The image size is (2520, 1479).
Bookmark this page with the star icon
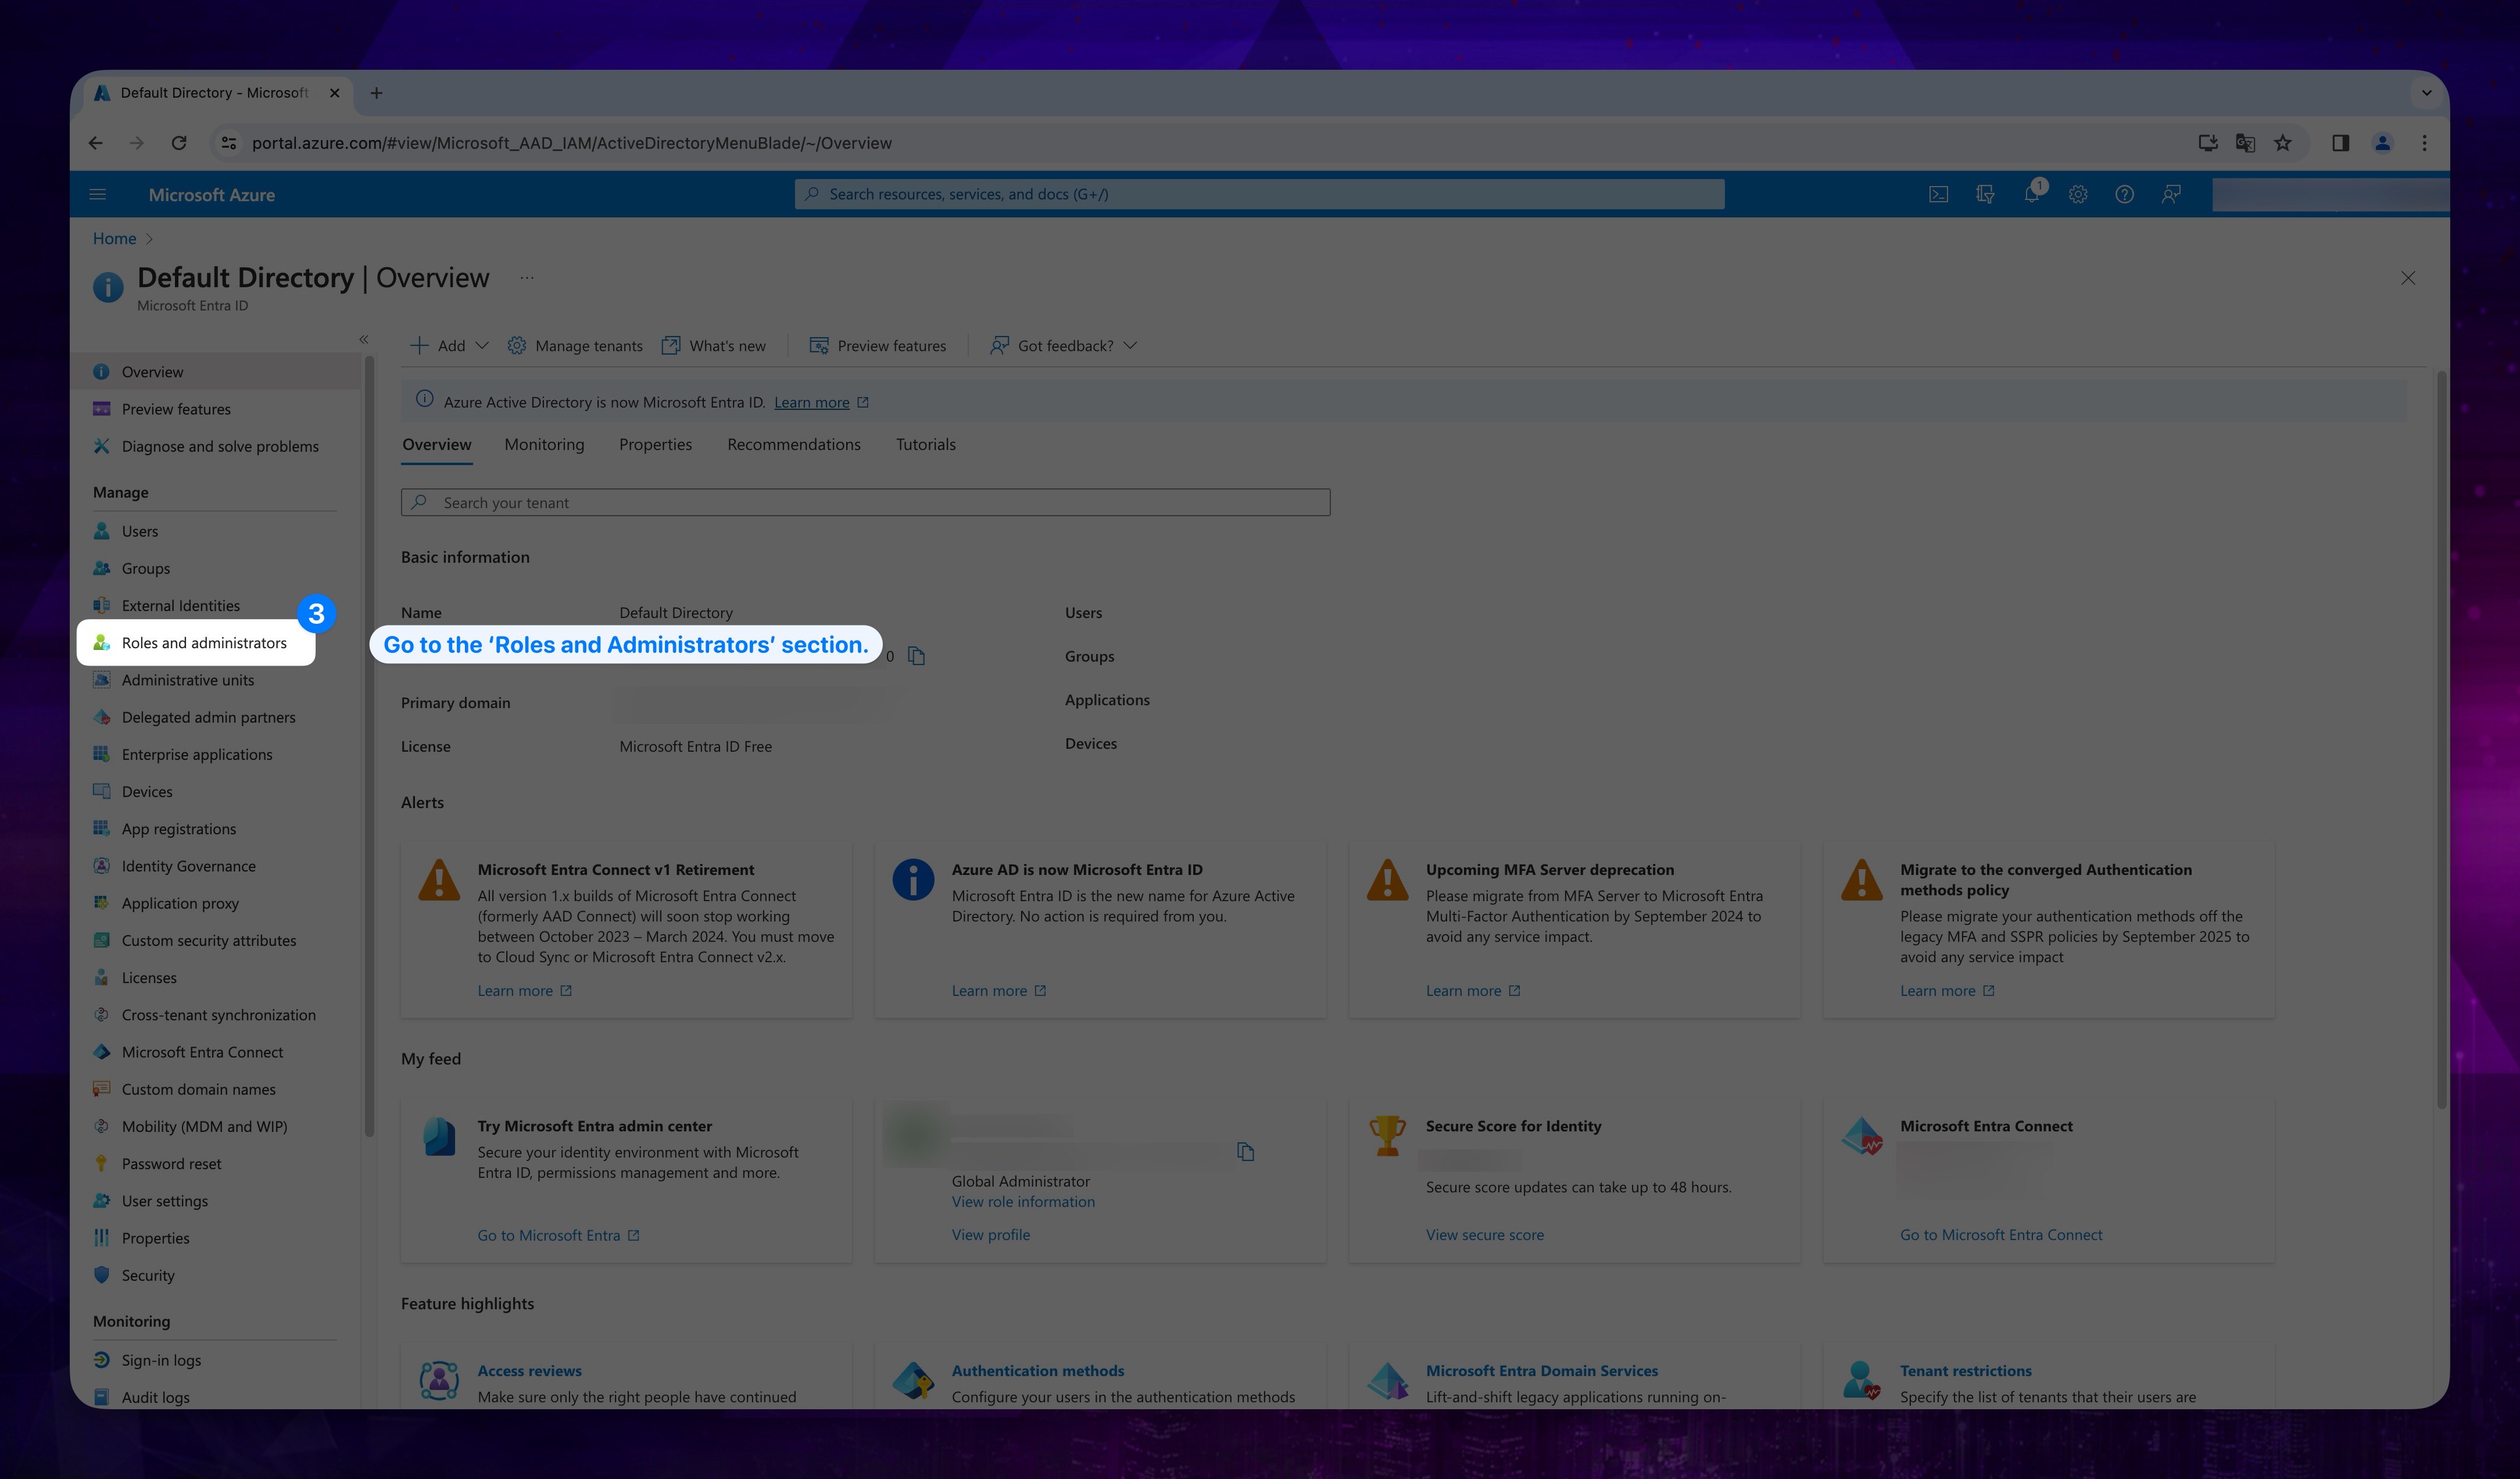(2283, 143)
